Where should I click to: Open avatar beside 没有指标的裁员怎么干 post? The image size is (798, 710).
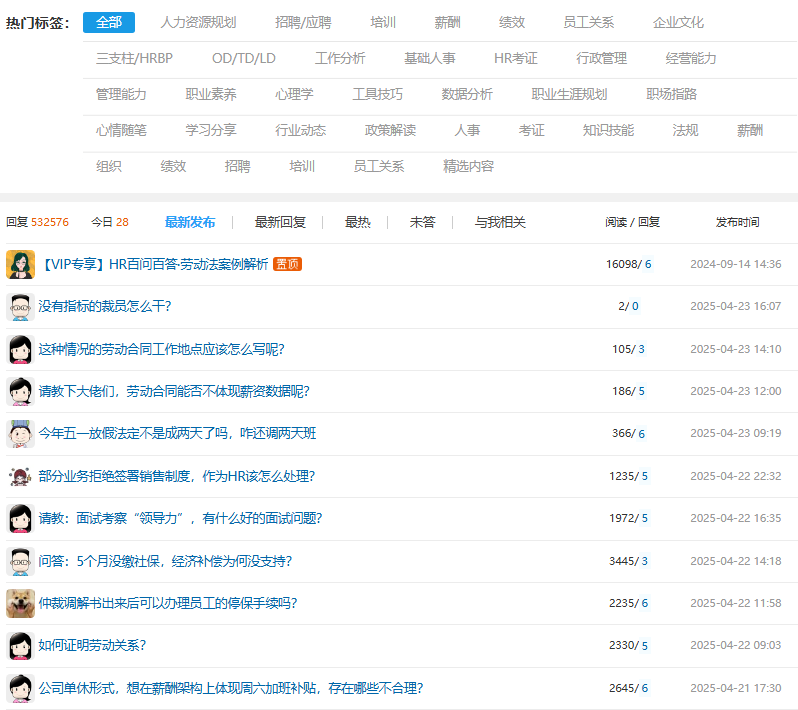pyautogui.click(x=20, y=307)
